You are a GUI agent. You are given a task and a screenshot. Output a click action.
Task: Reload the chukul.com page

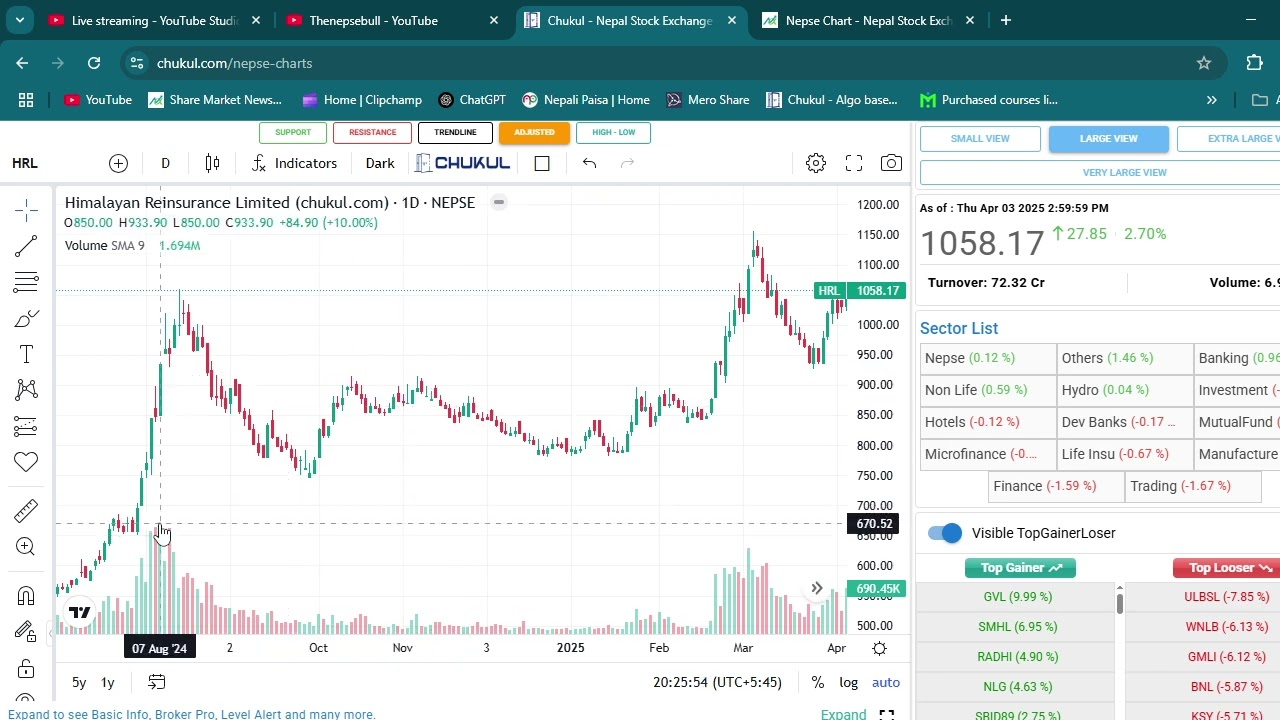pyautogui.click(x=94, y=63)
